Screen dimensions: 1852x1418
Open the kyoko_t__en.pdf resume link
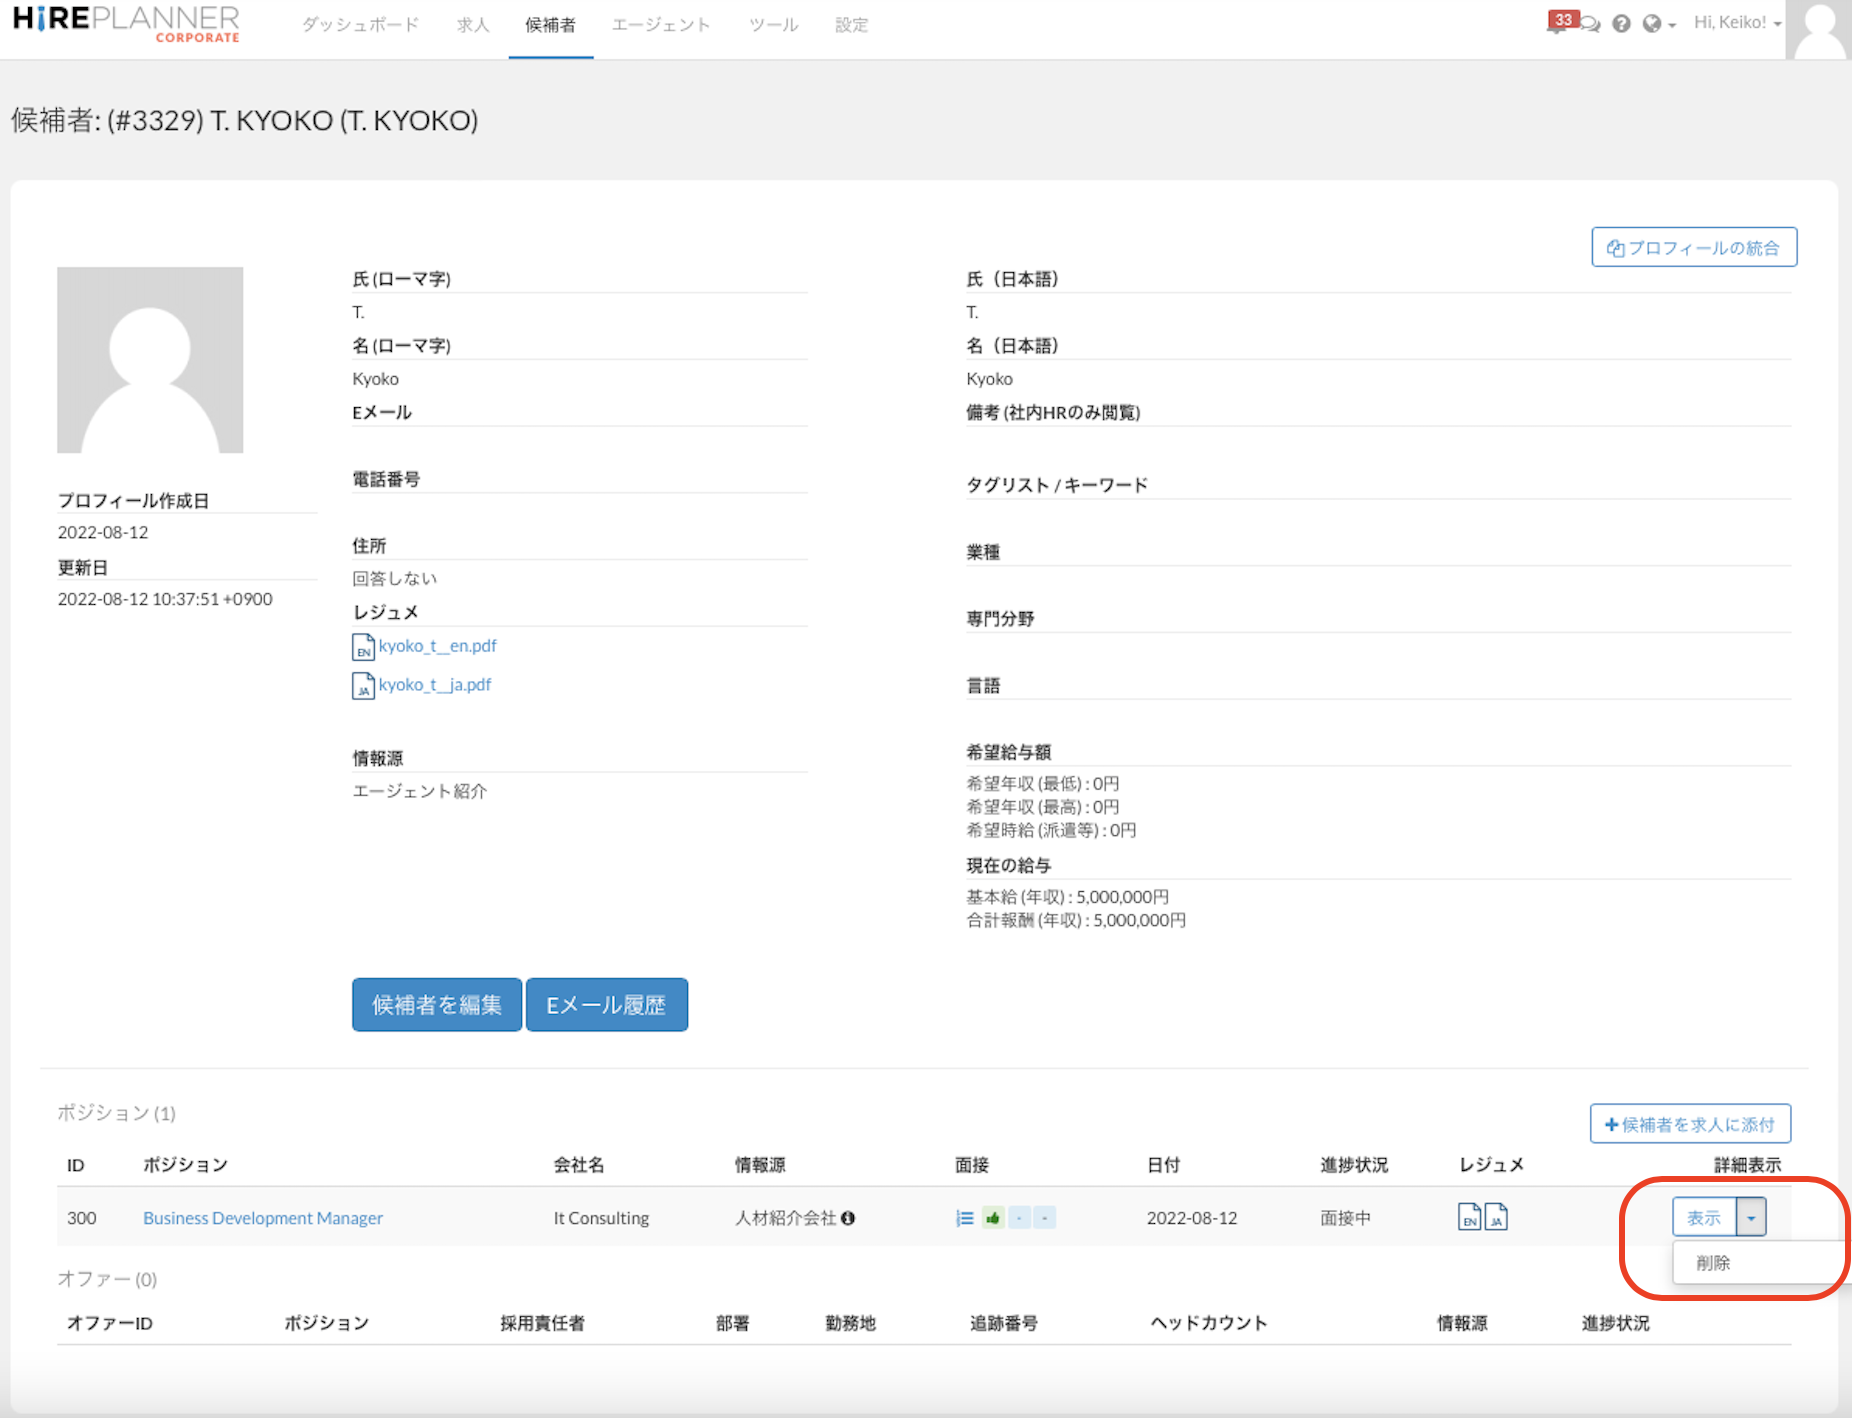tap(437, 646)
